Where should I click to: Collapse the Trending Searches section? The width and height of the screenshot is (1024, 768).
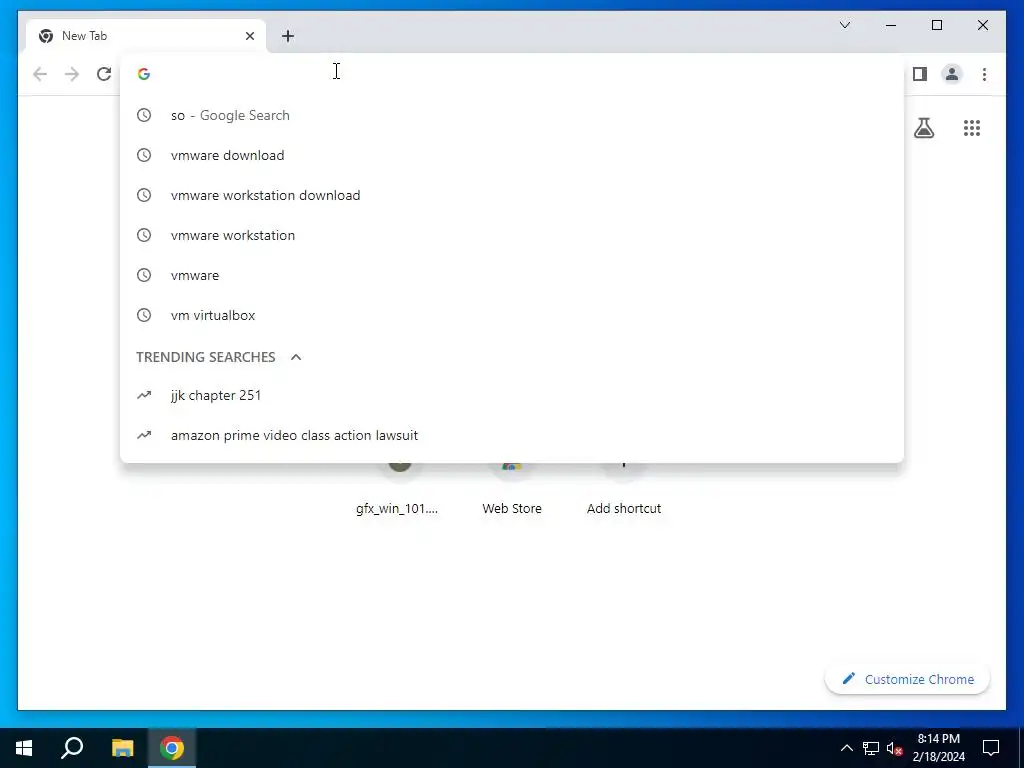(296, 357)
